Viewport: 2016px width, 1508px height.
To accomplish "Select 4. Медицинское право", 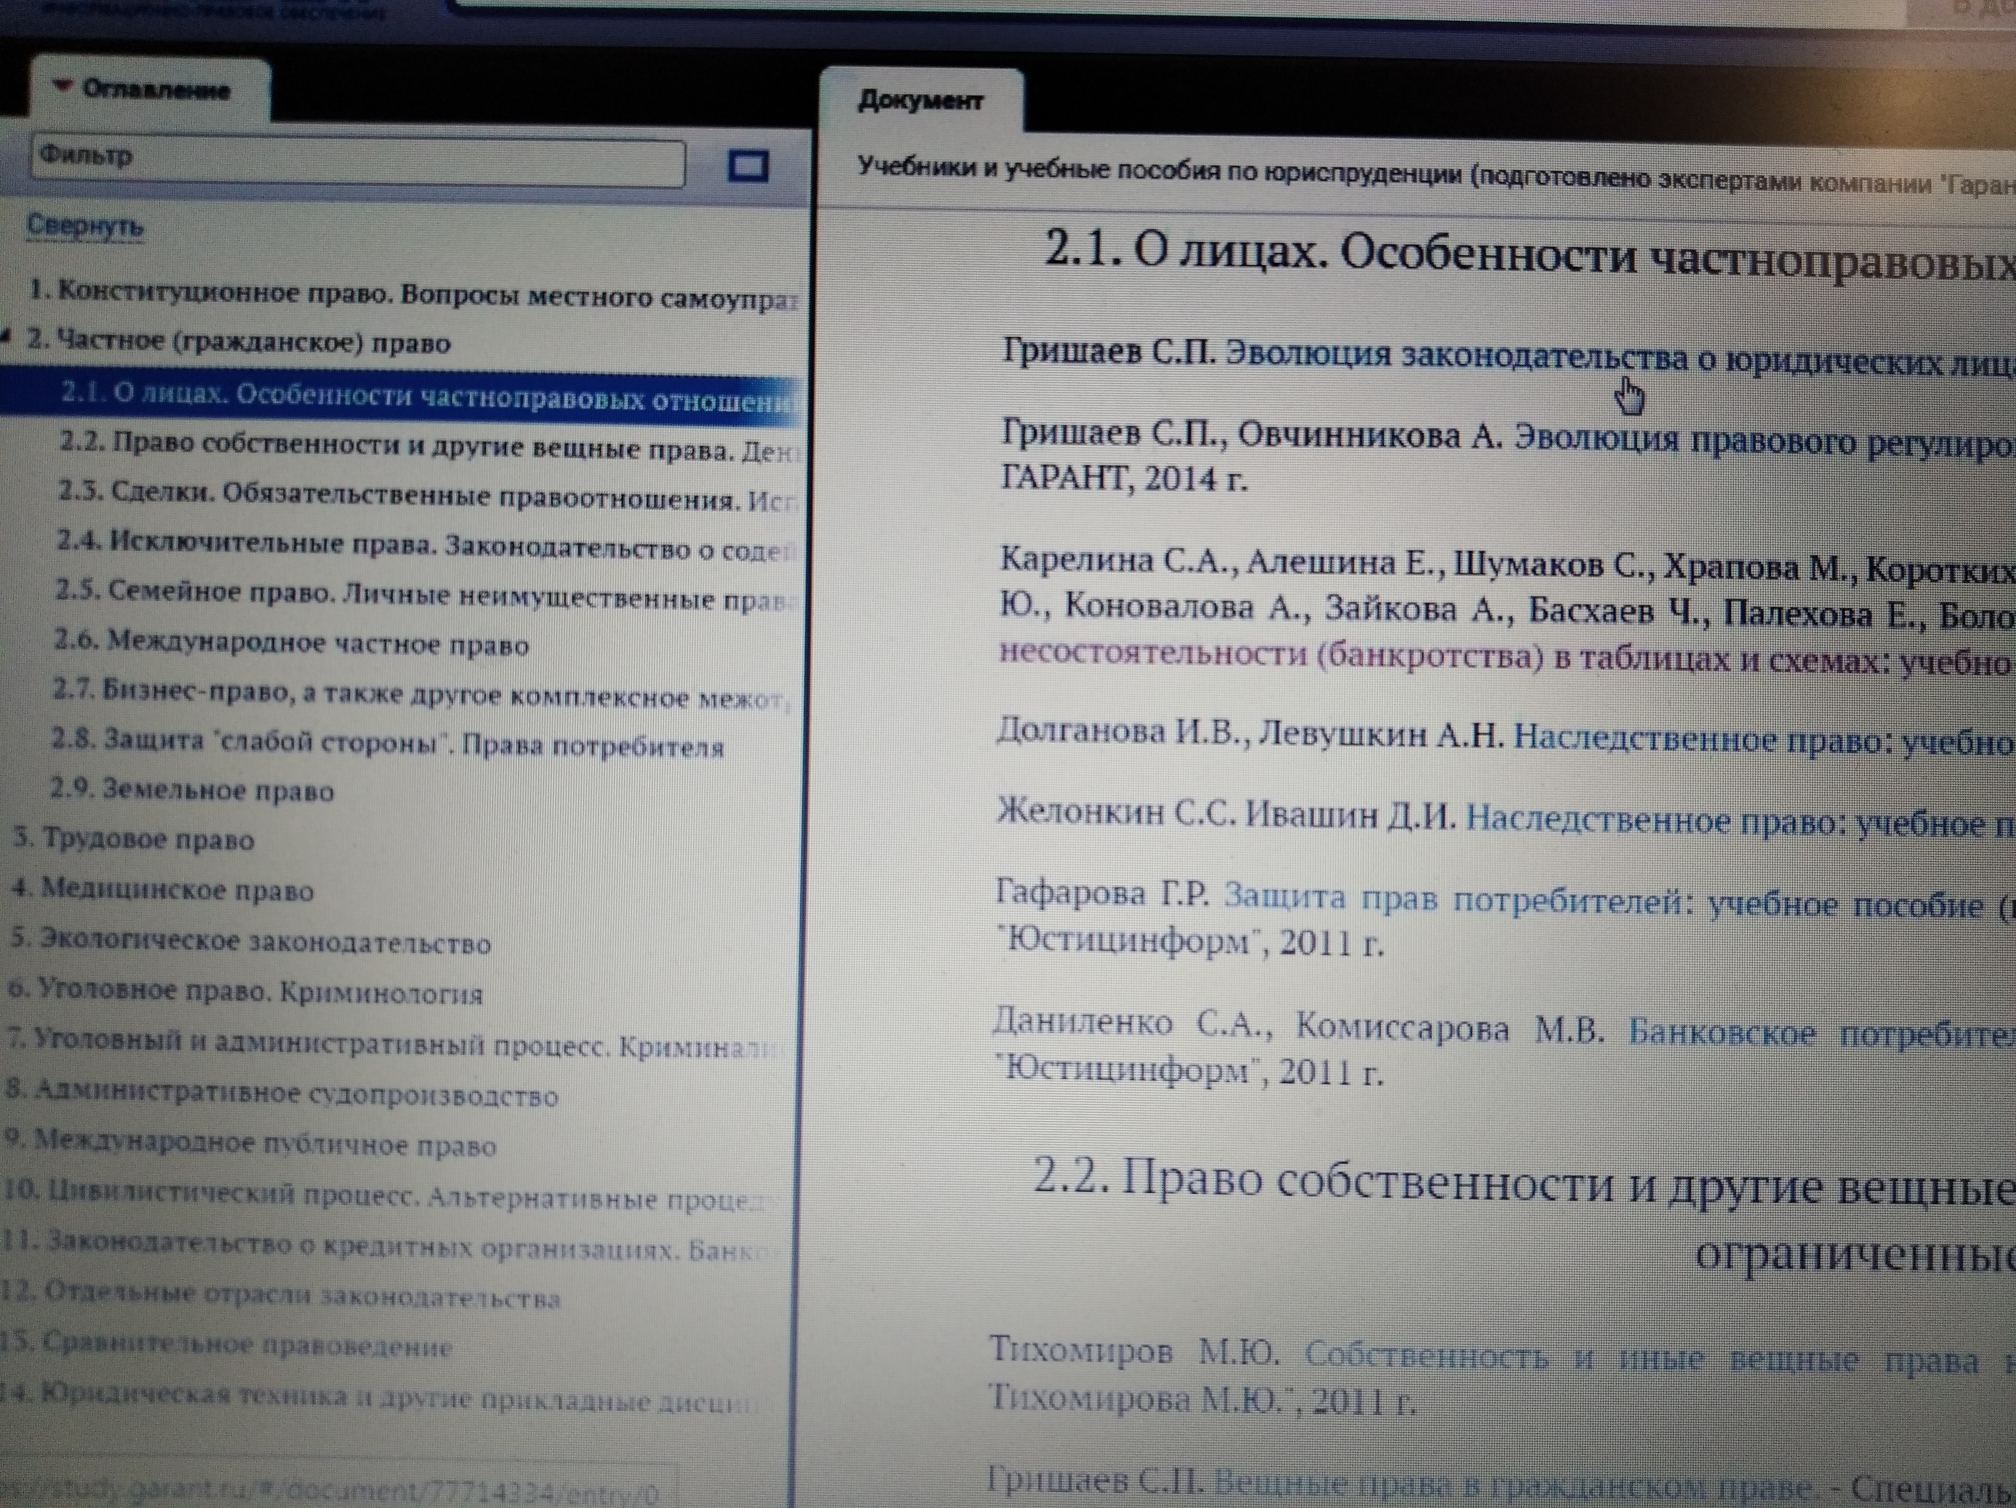I will click(162, 888).
